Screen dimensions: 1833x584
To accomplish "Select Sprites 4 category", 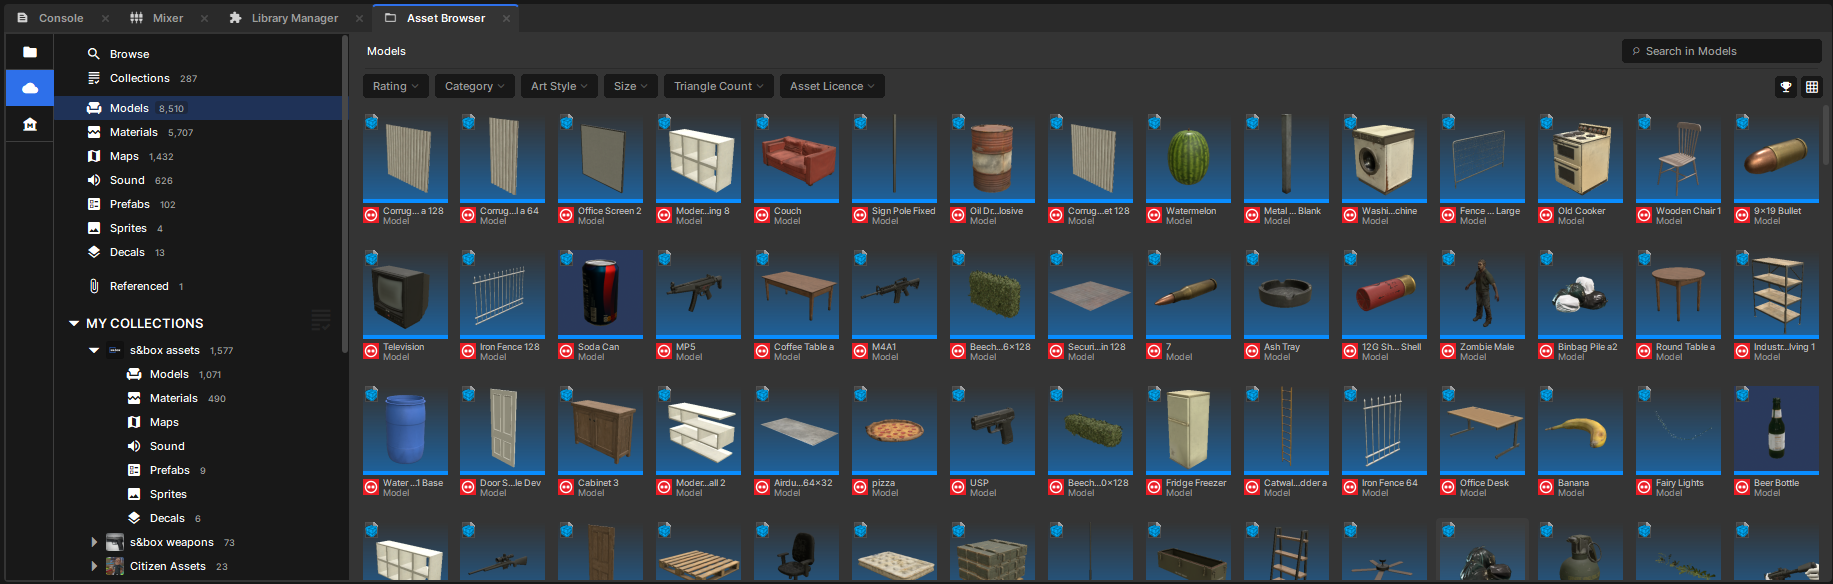I will pos(199,228).
